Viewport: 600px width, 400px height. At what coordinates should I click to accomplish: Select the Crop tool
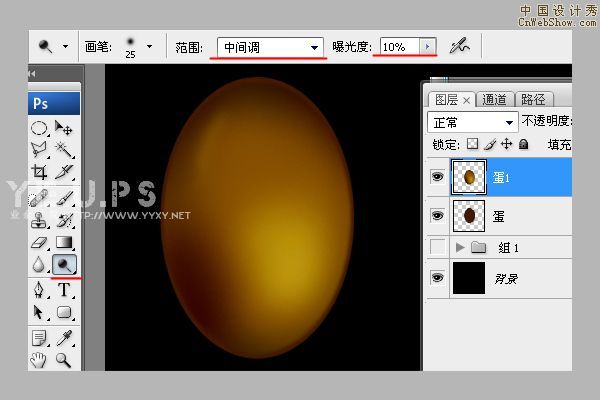pos(40,173)
